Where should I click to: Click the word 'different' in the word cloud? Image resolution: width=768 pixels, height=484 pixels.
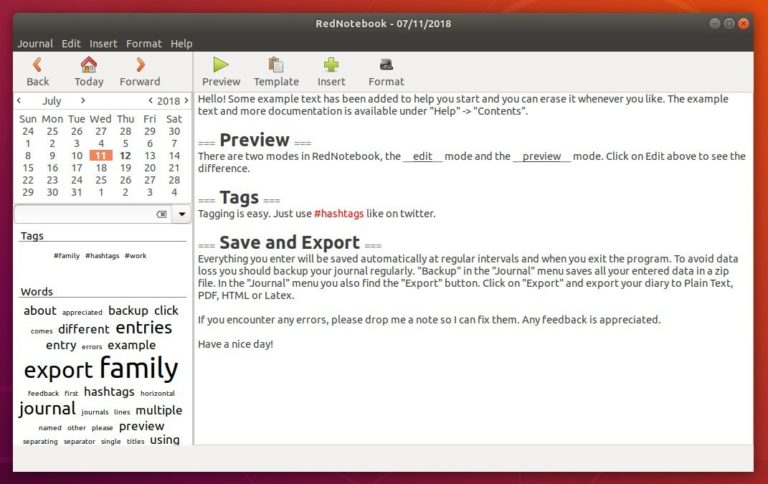pos(84,329)
